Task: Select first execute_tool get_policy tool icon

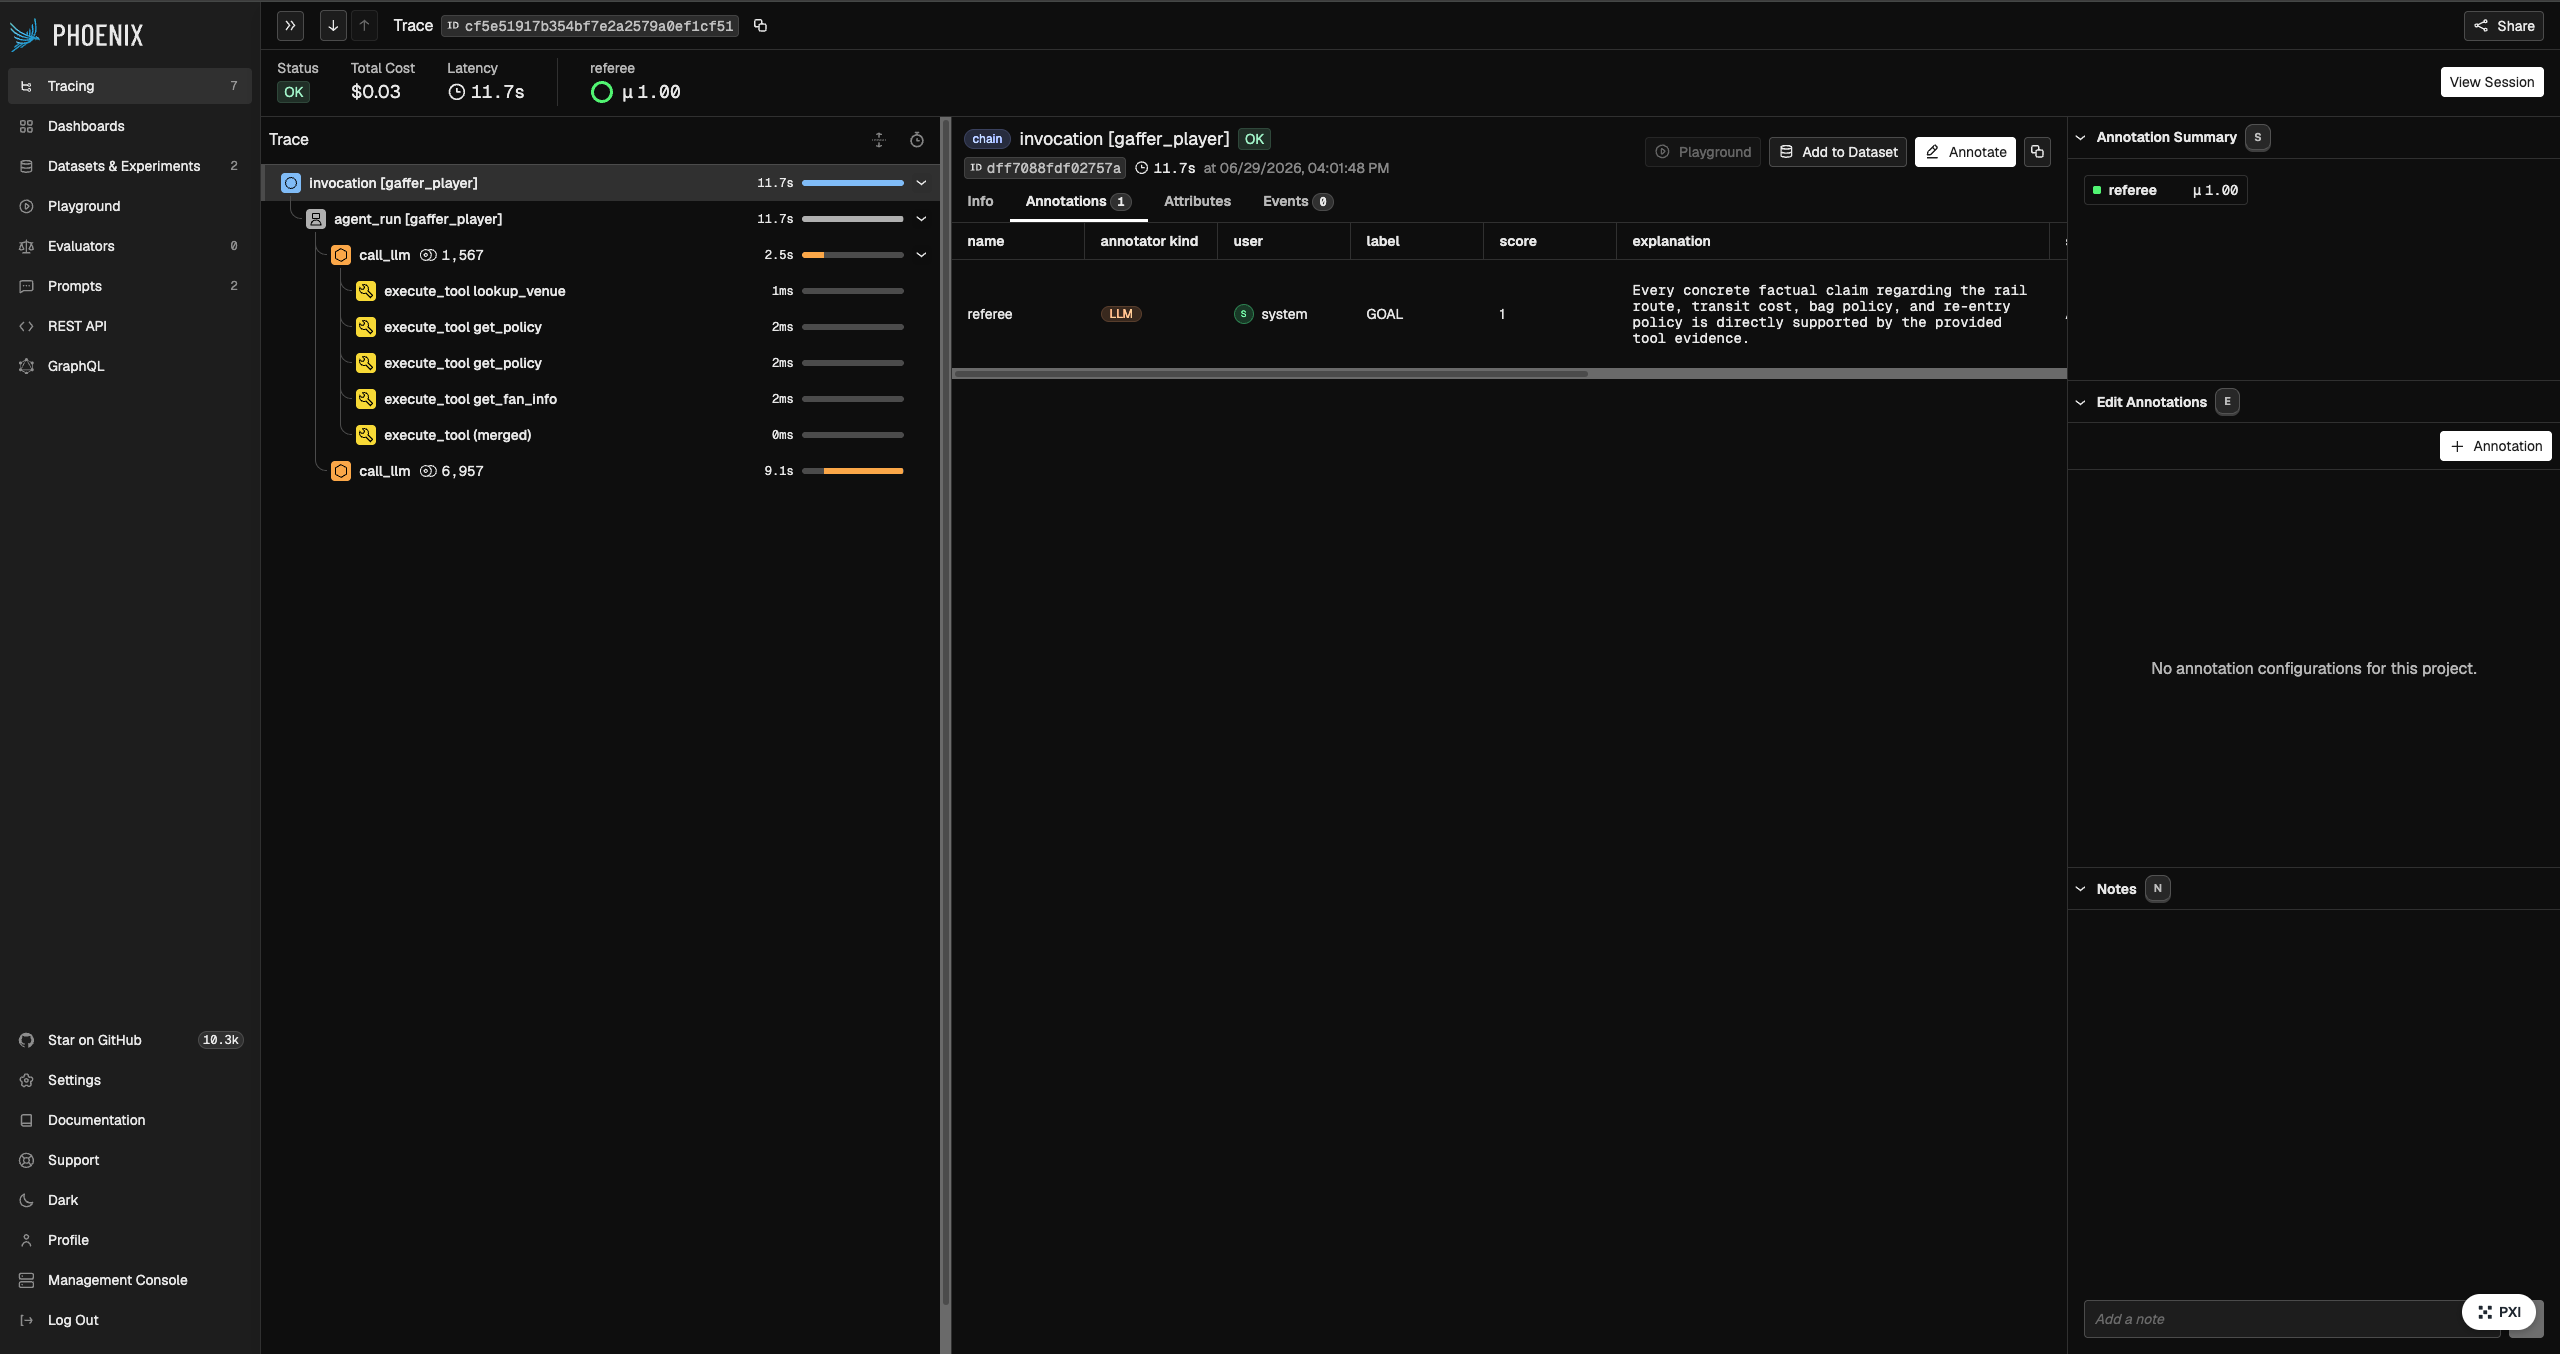Action: [366, 327]
